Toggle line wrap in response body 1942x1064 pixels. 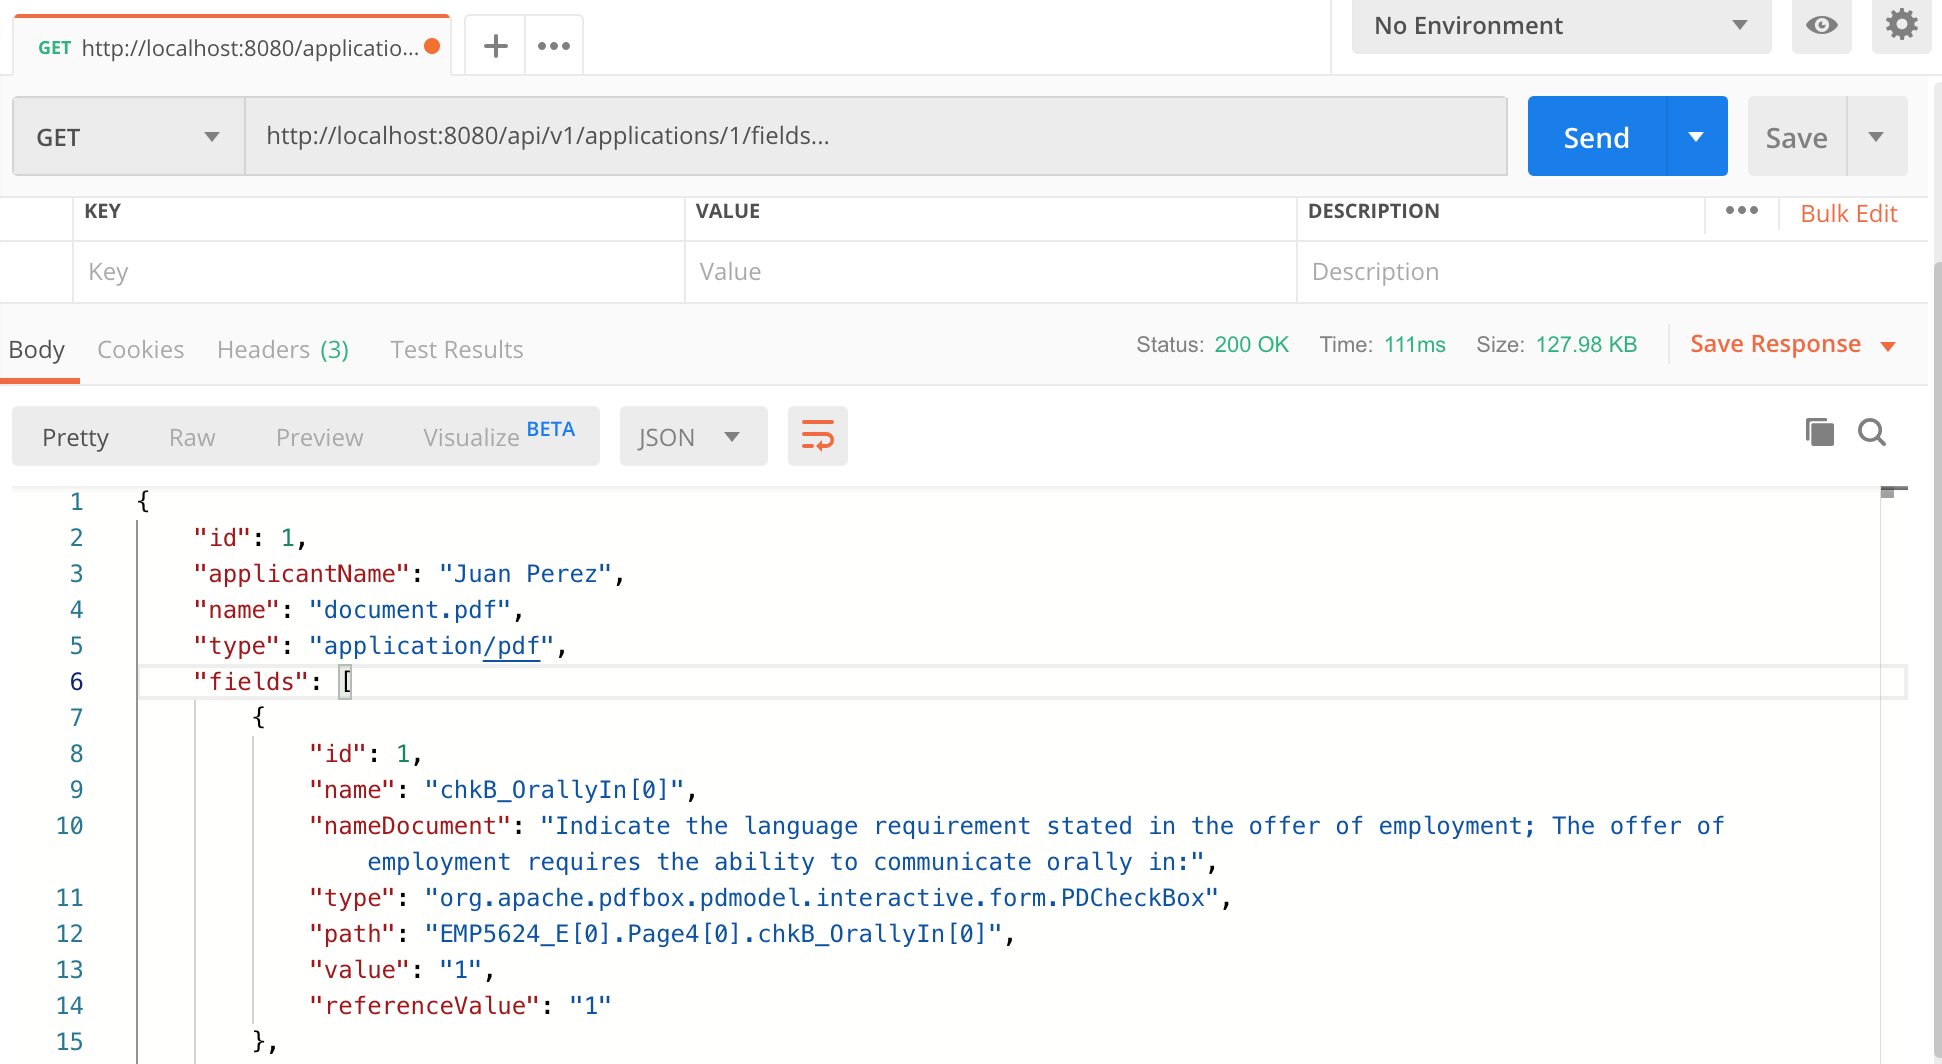point(817,436)
